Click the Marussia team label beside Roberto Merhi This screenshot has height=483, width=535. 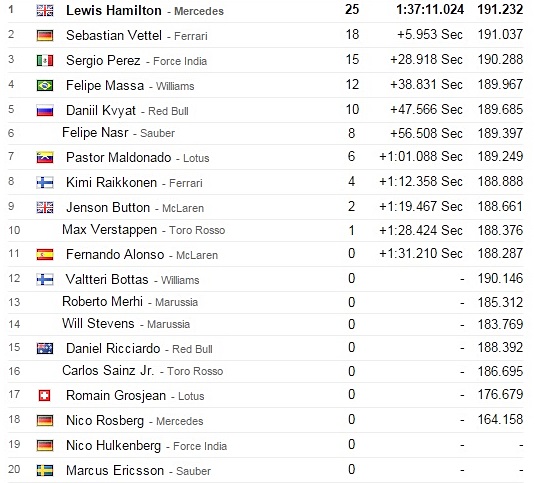click(x=176, y=302)
